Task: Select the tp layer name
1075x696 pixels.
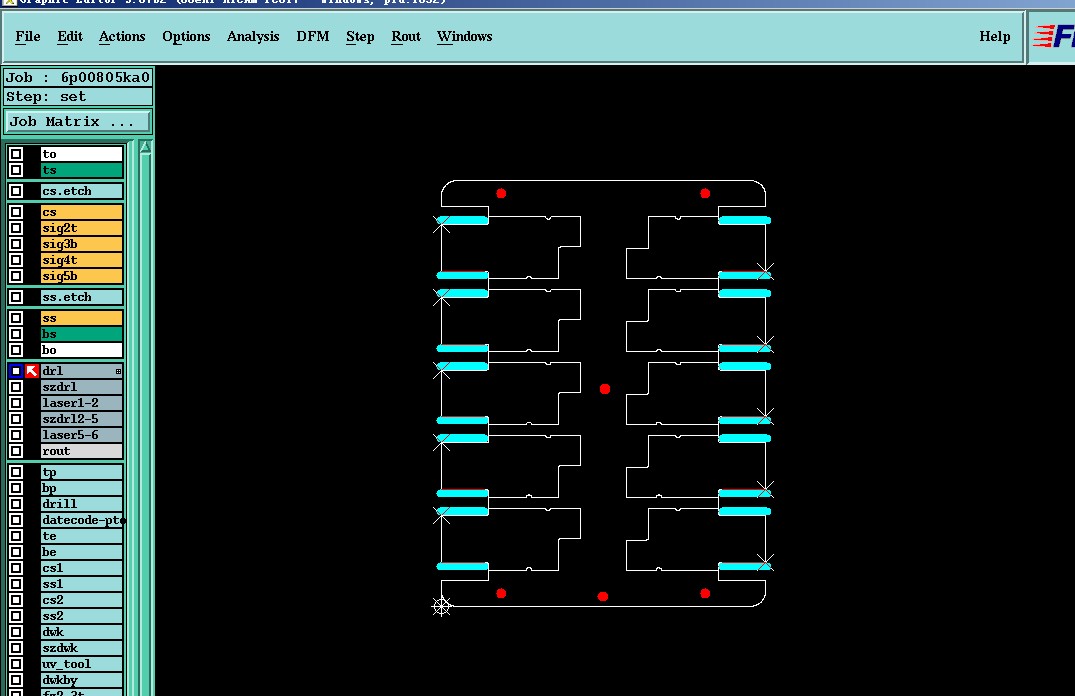Action: pyautogui.click(x=82, y=472)
